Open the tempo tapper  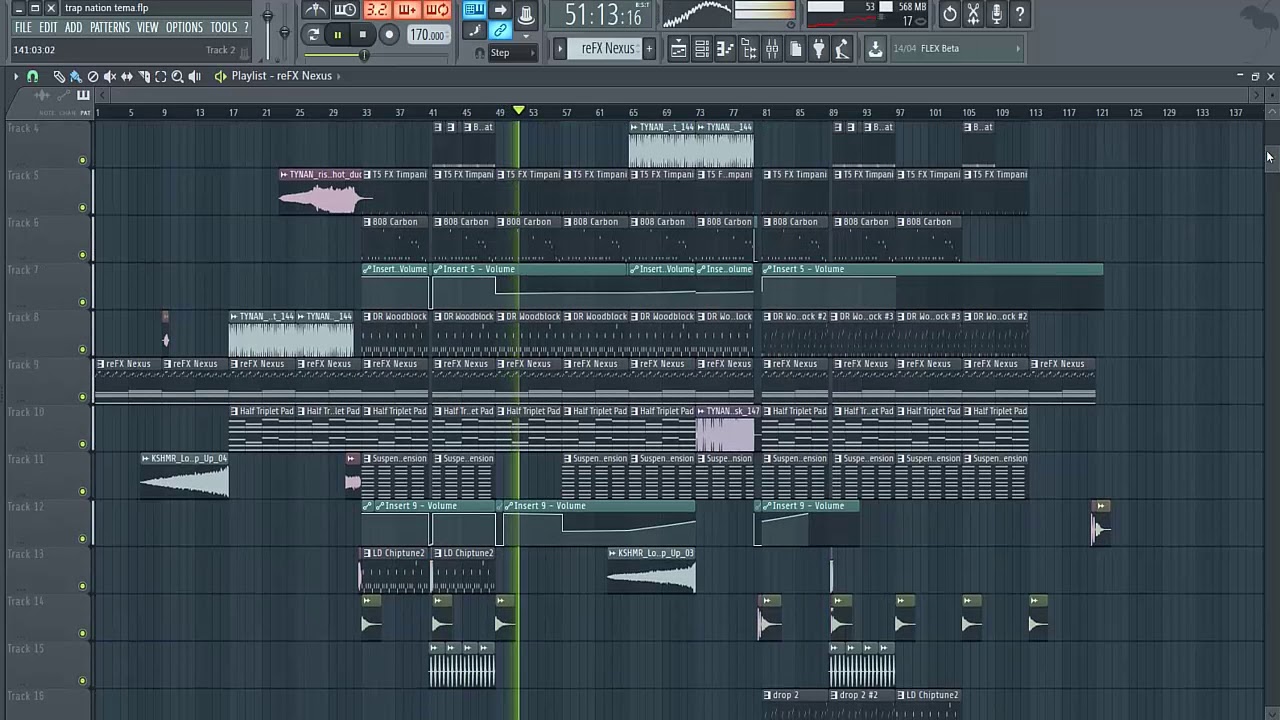click(842, 49)
